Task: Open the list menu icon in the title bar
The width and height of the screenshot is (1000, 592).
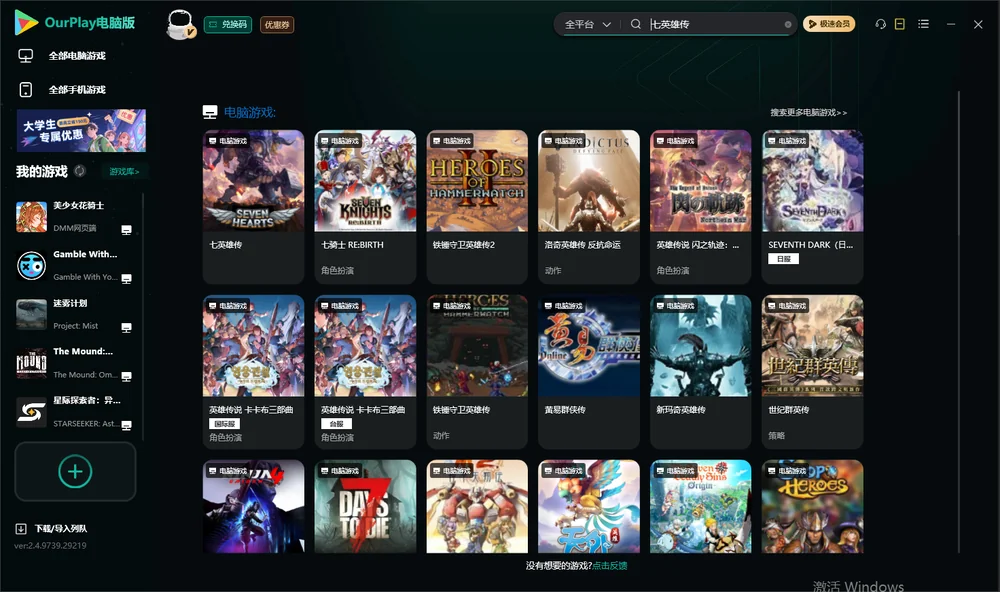Action: tap(923, 24)
